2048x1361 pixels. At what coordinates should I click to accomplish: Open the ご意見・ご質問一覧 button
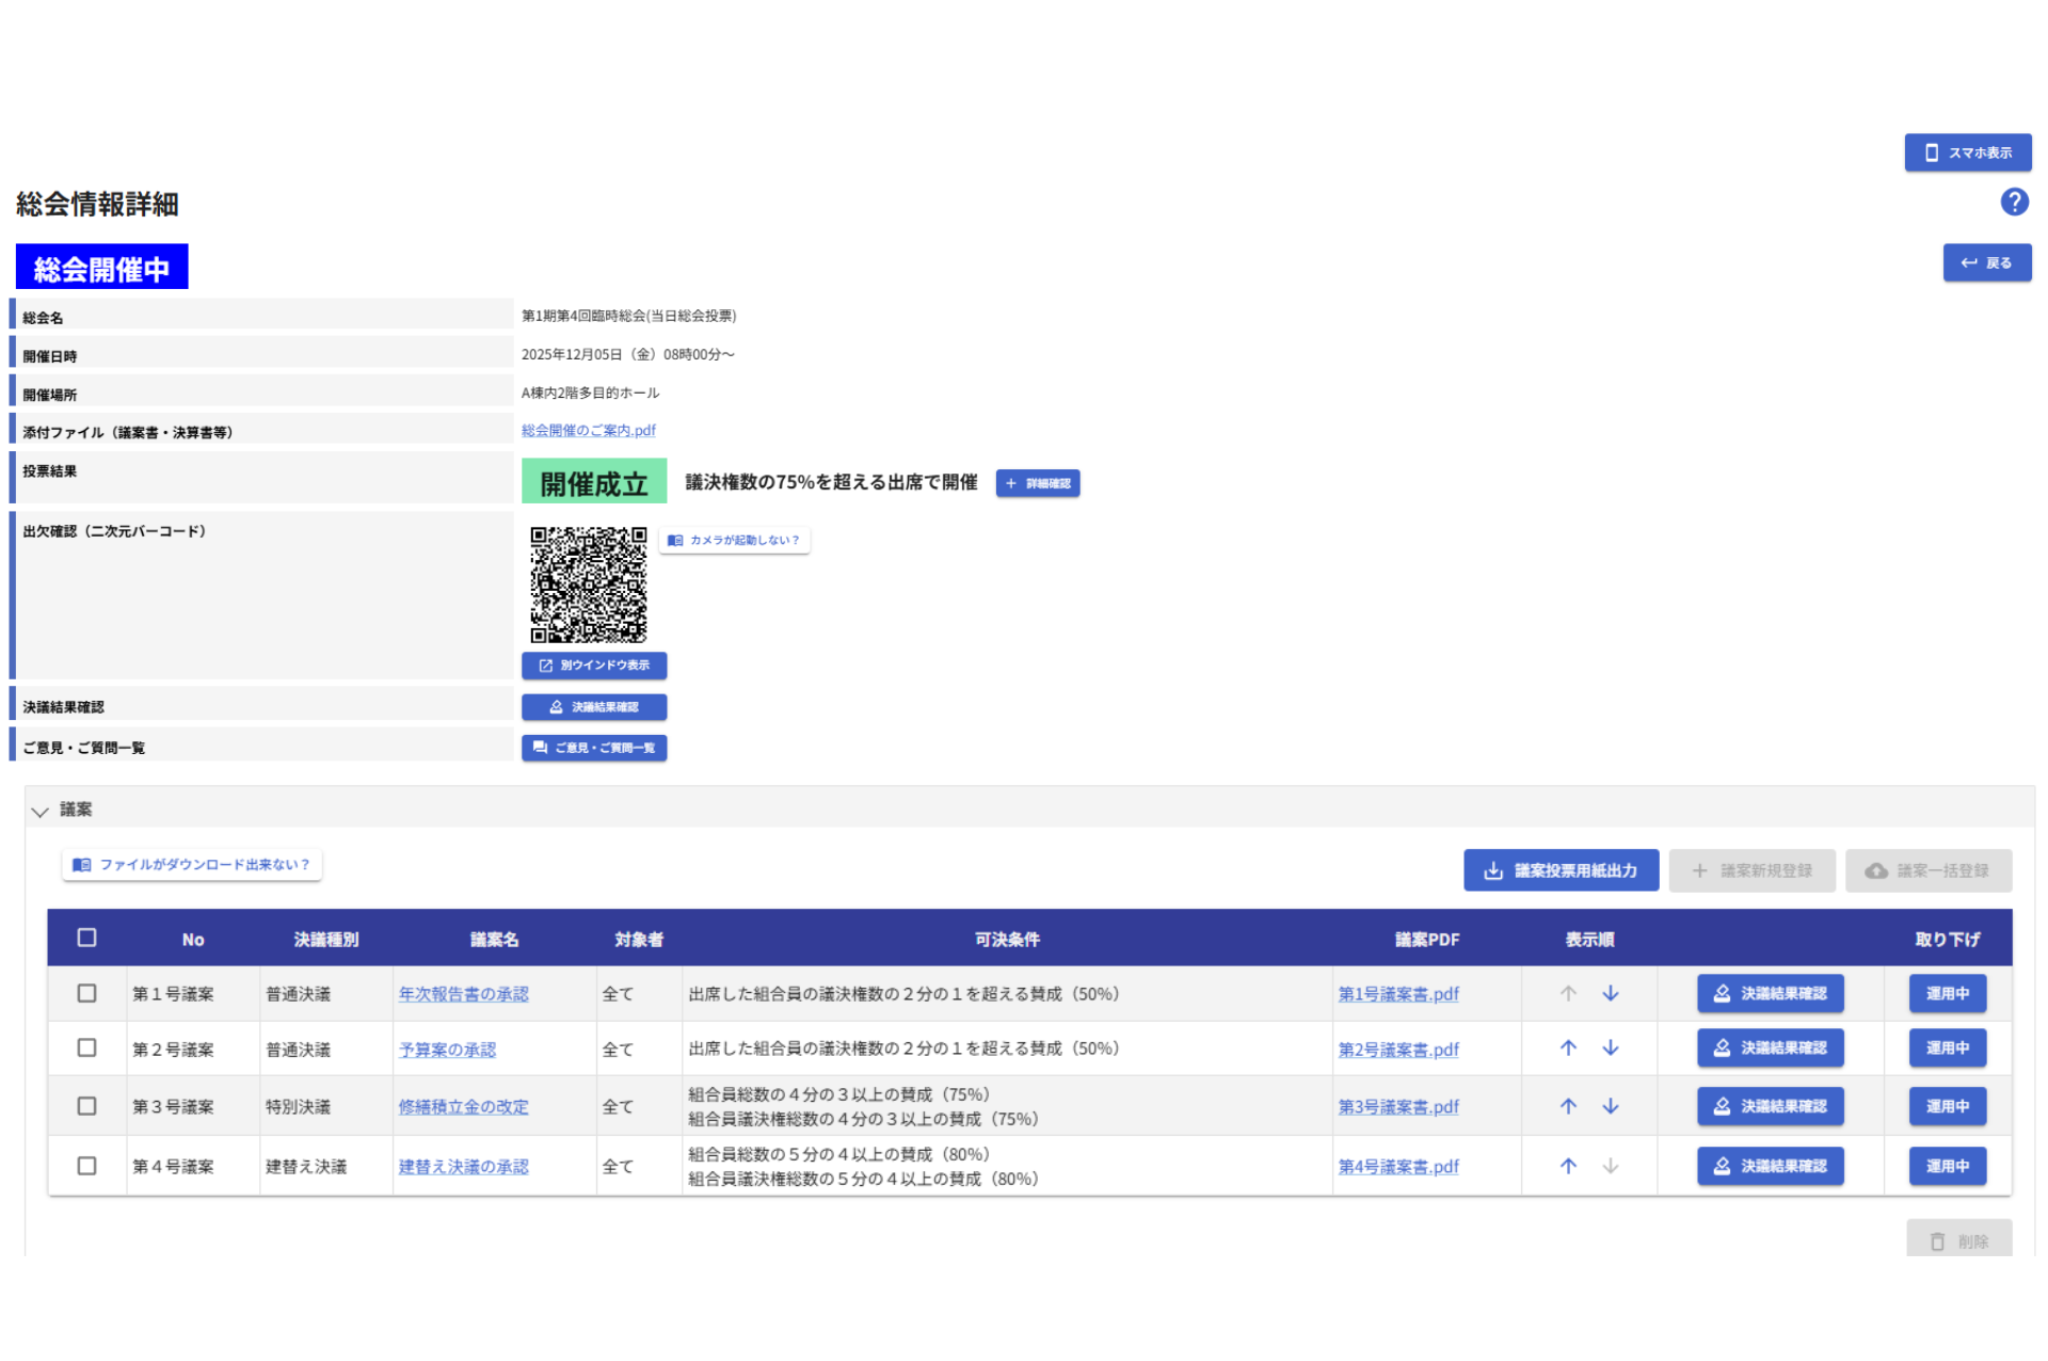[x=594, y=747]
